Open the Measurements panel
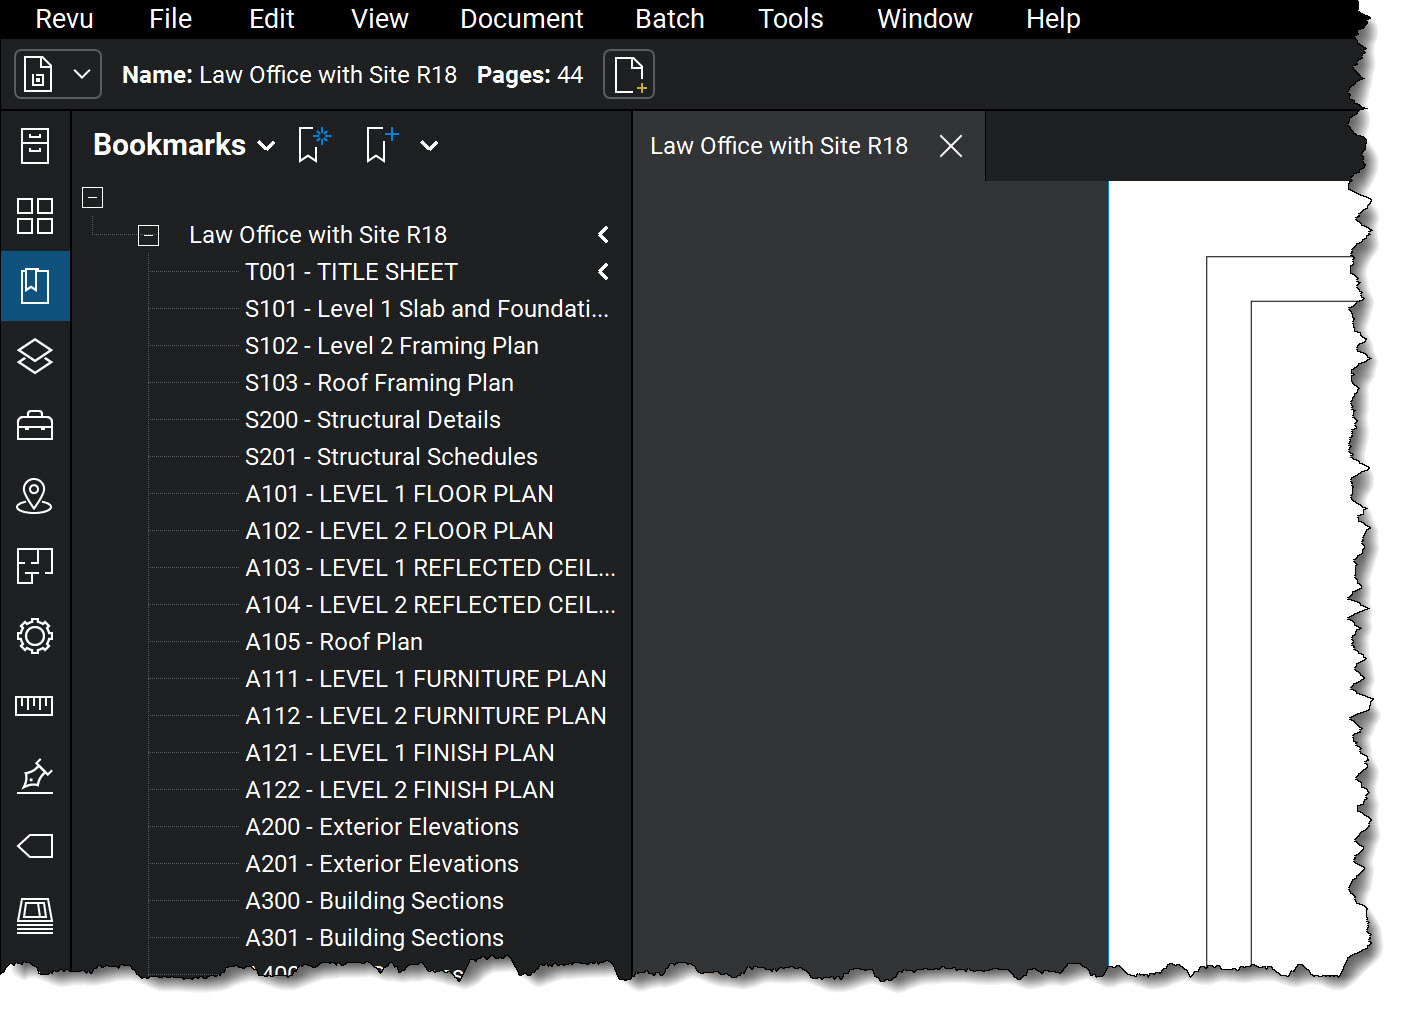Screen dimensions: 1404x1014 pyautogui.click(x=35, y=706)
